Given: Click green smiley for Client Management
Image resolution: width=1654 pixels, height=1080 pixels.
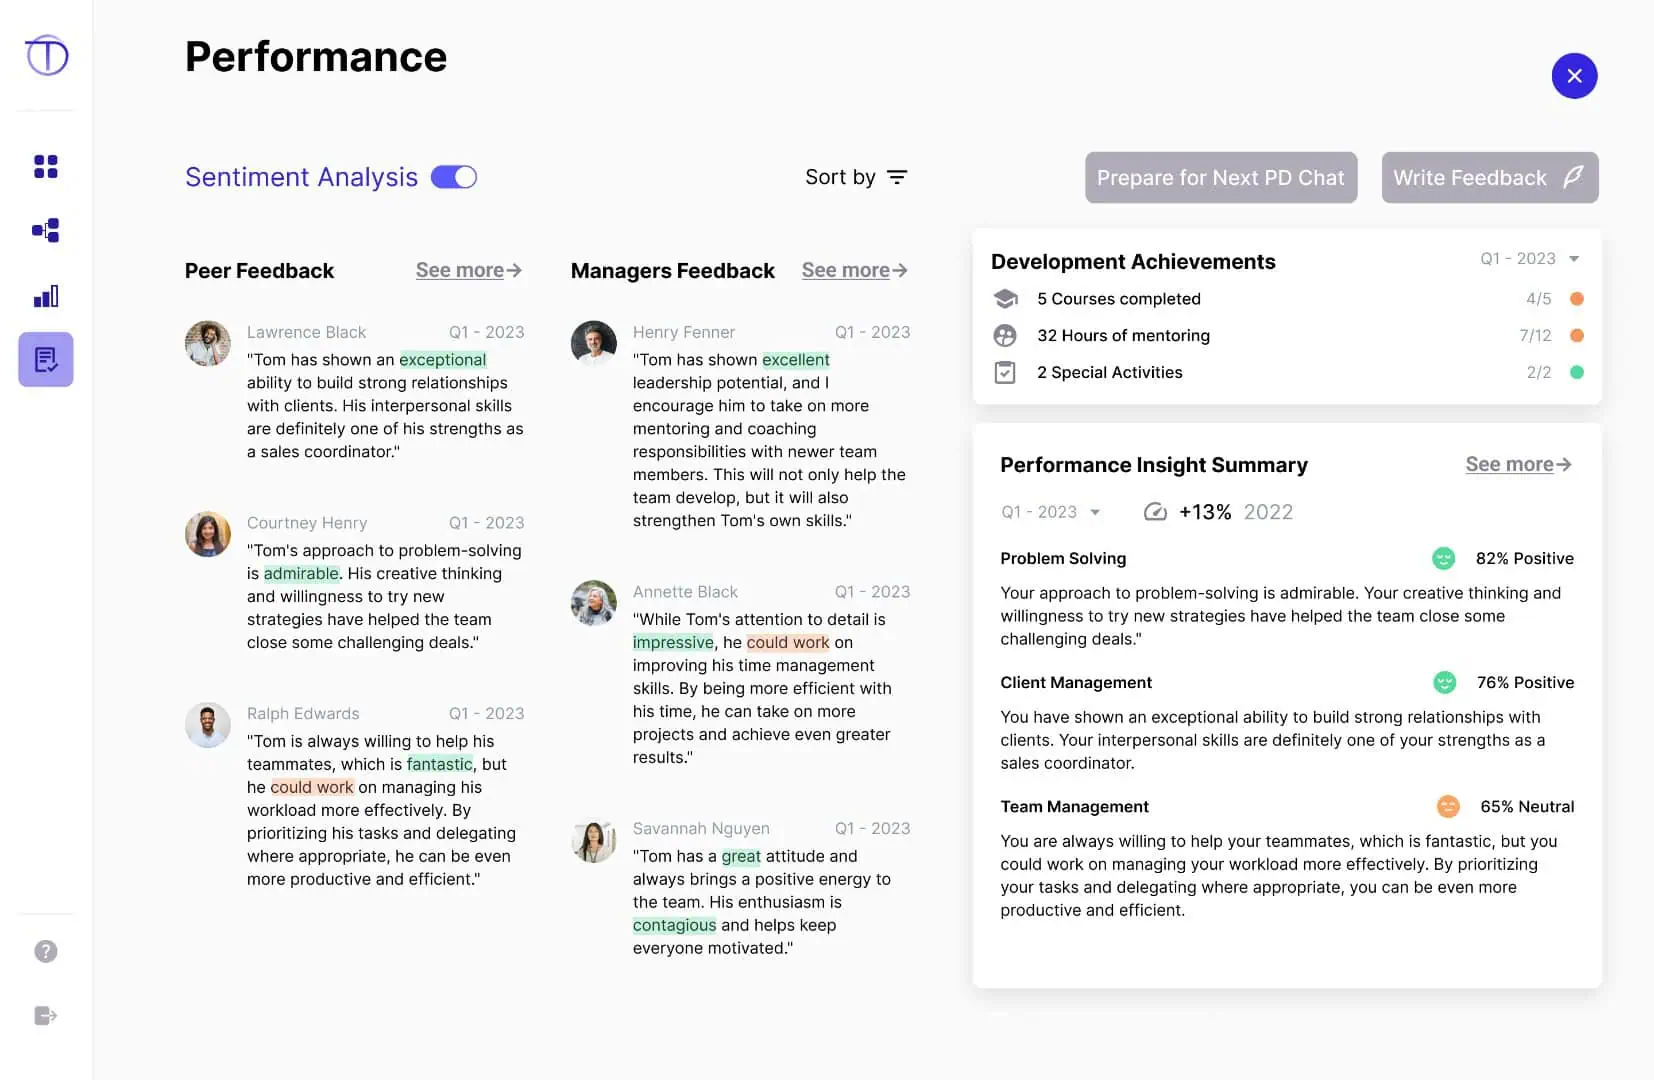Looking at the screenshot, I should click(1444, 682).
